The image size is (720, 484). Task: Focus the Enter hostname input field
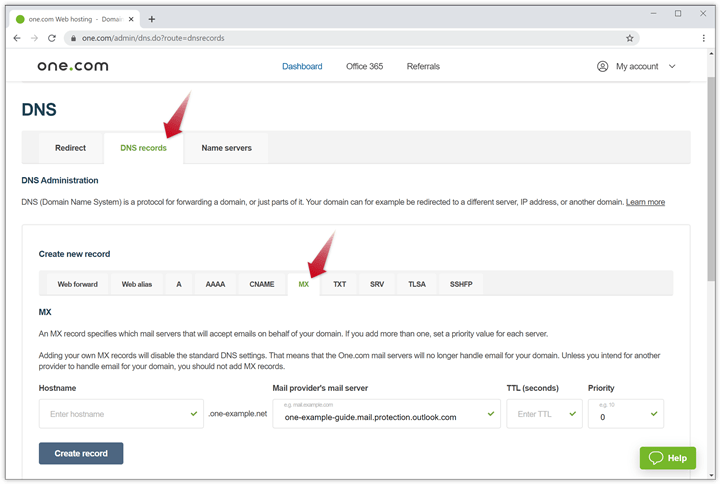tap(121, 414)
